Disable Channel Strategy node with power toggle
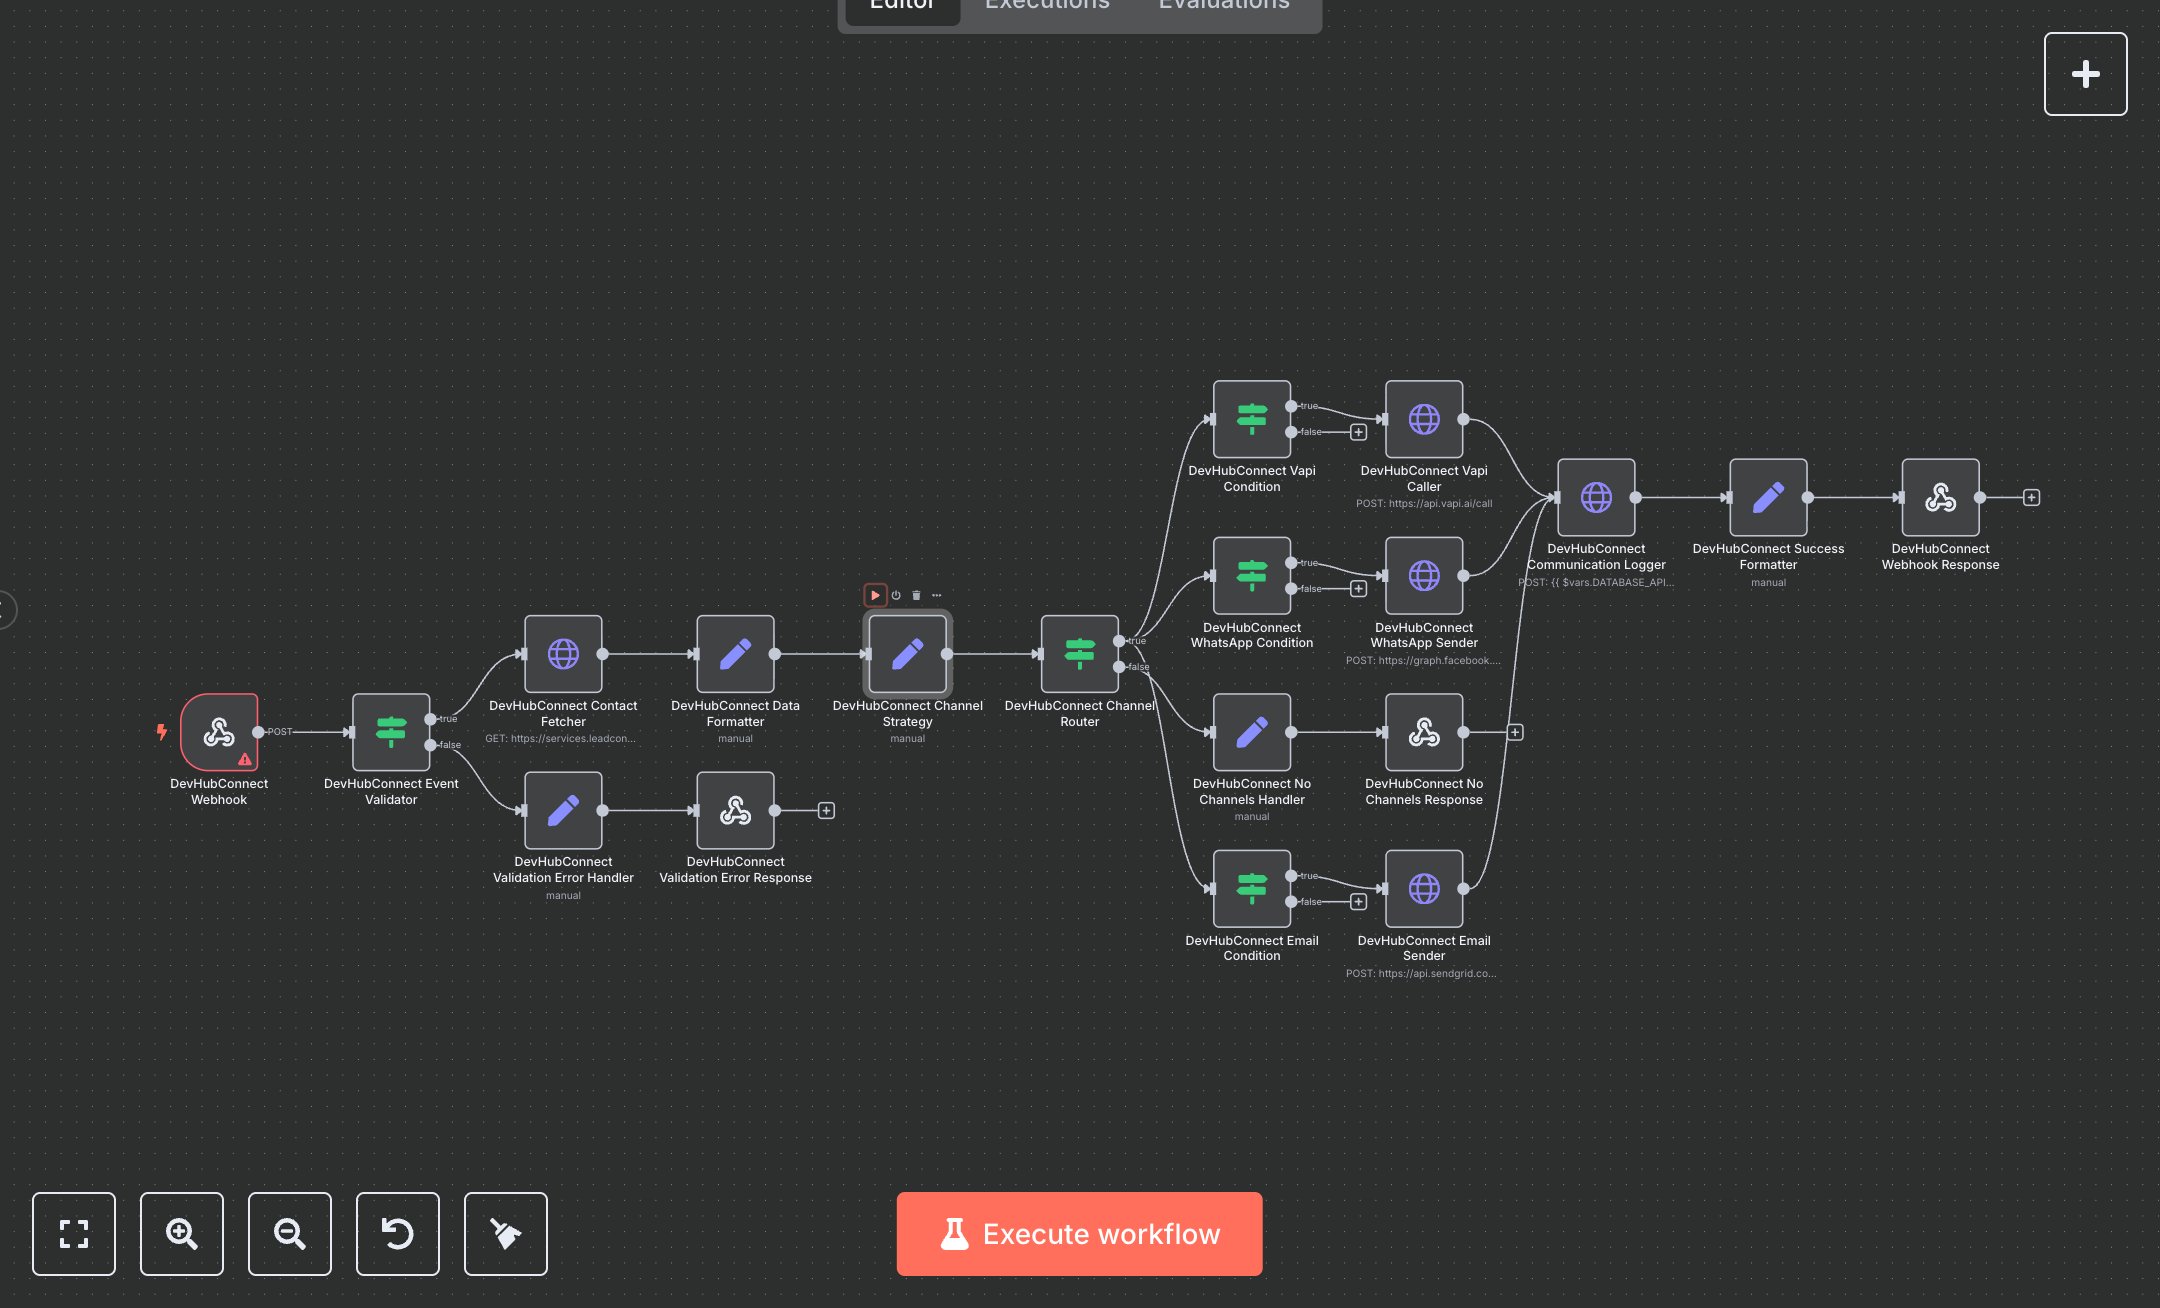Viewport: 2160px width, 1308px height. 897,594
